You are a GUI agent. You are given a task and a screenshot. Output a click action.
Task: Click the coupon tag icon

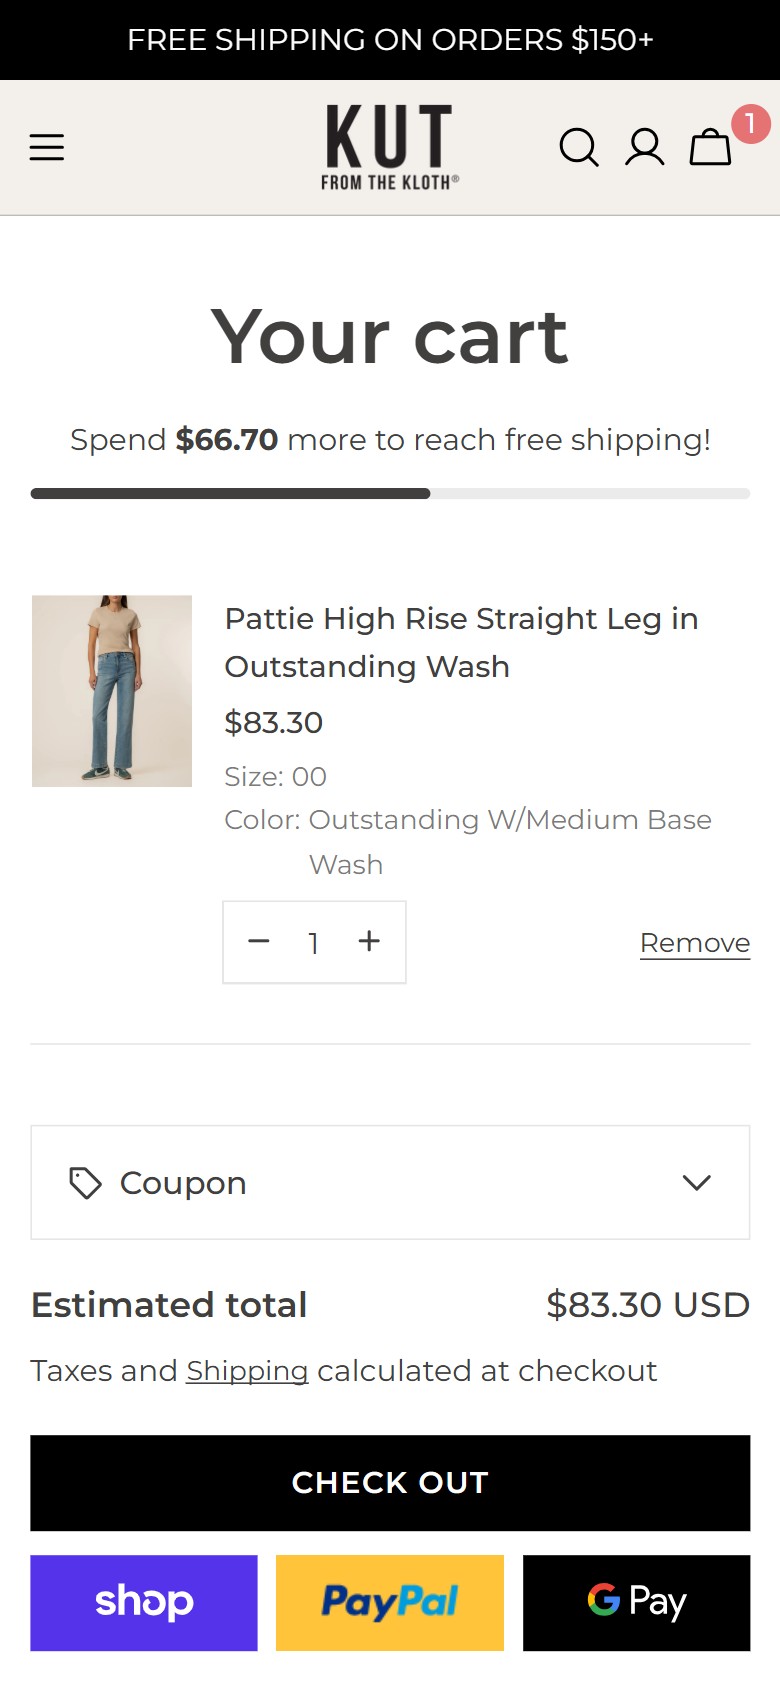85,1183
